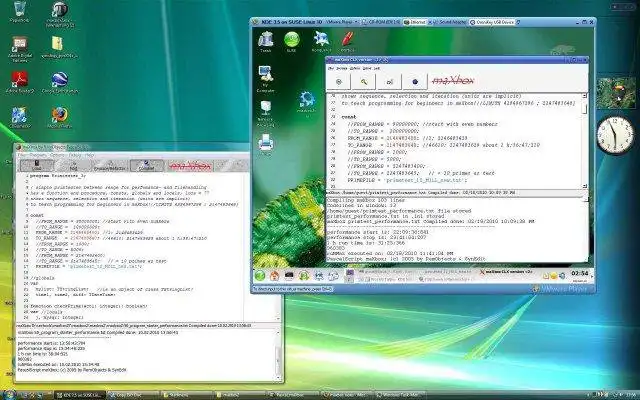Toggle the Ethernet device in VMware toolbar

[x=415, y=22]
